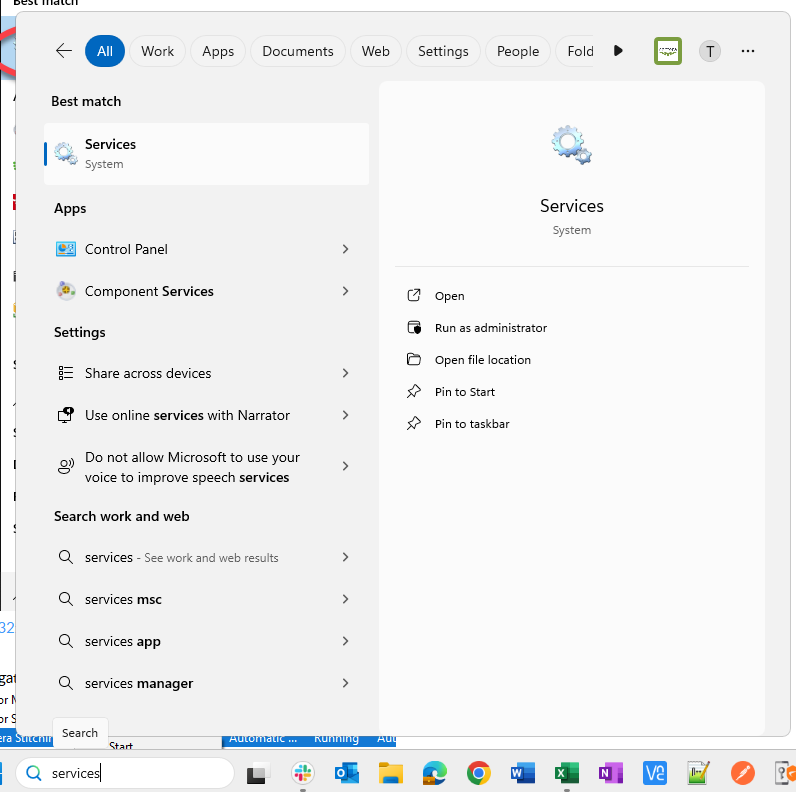Go back using the left arrow

pos(64,51)
